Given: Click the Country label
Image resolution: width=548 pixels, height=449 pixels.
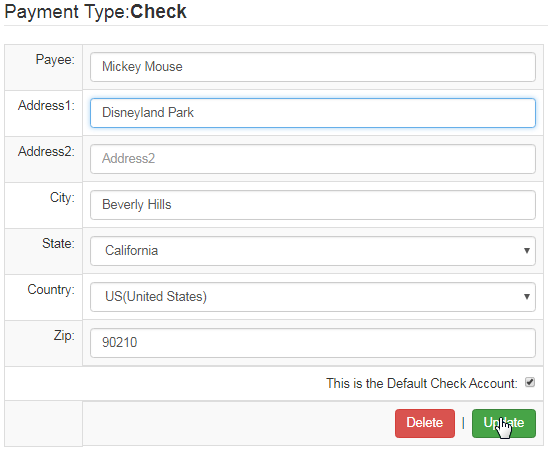Looking at the screenshot, I should [x=51, y=290].
